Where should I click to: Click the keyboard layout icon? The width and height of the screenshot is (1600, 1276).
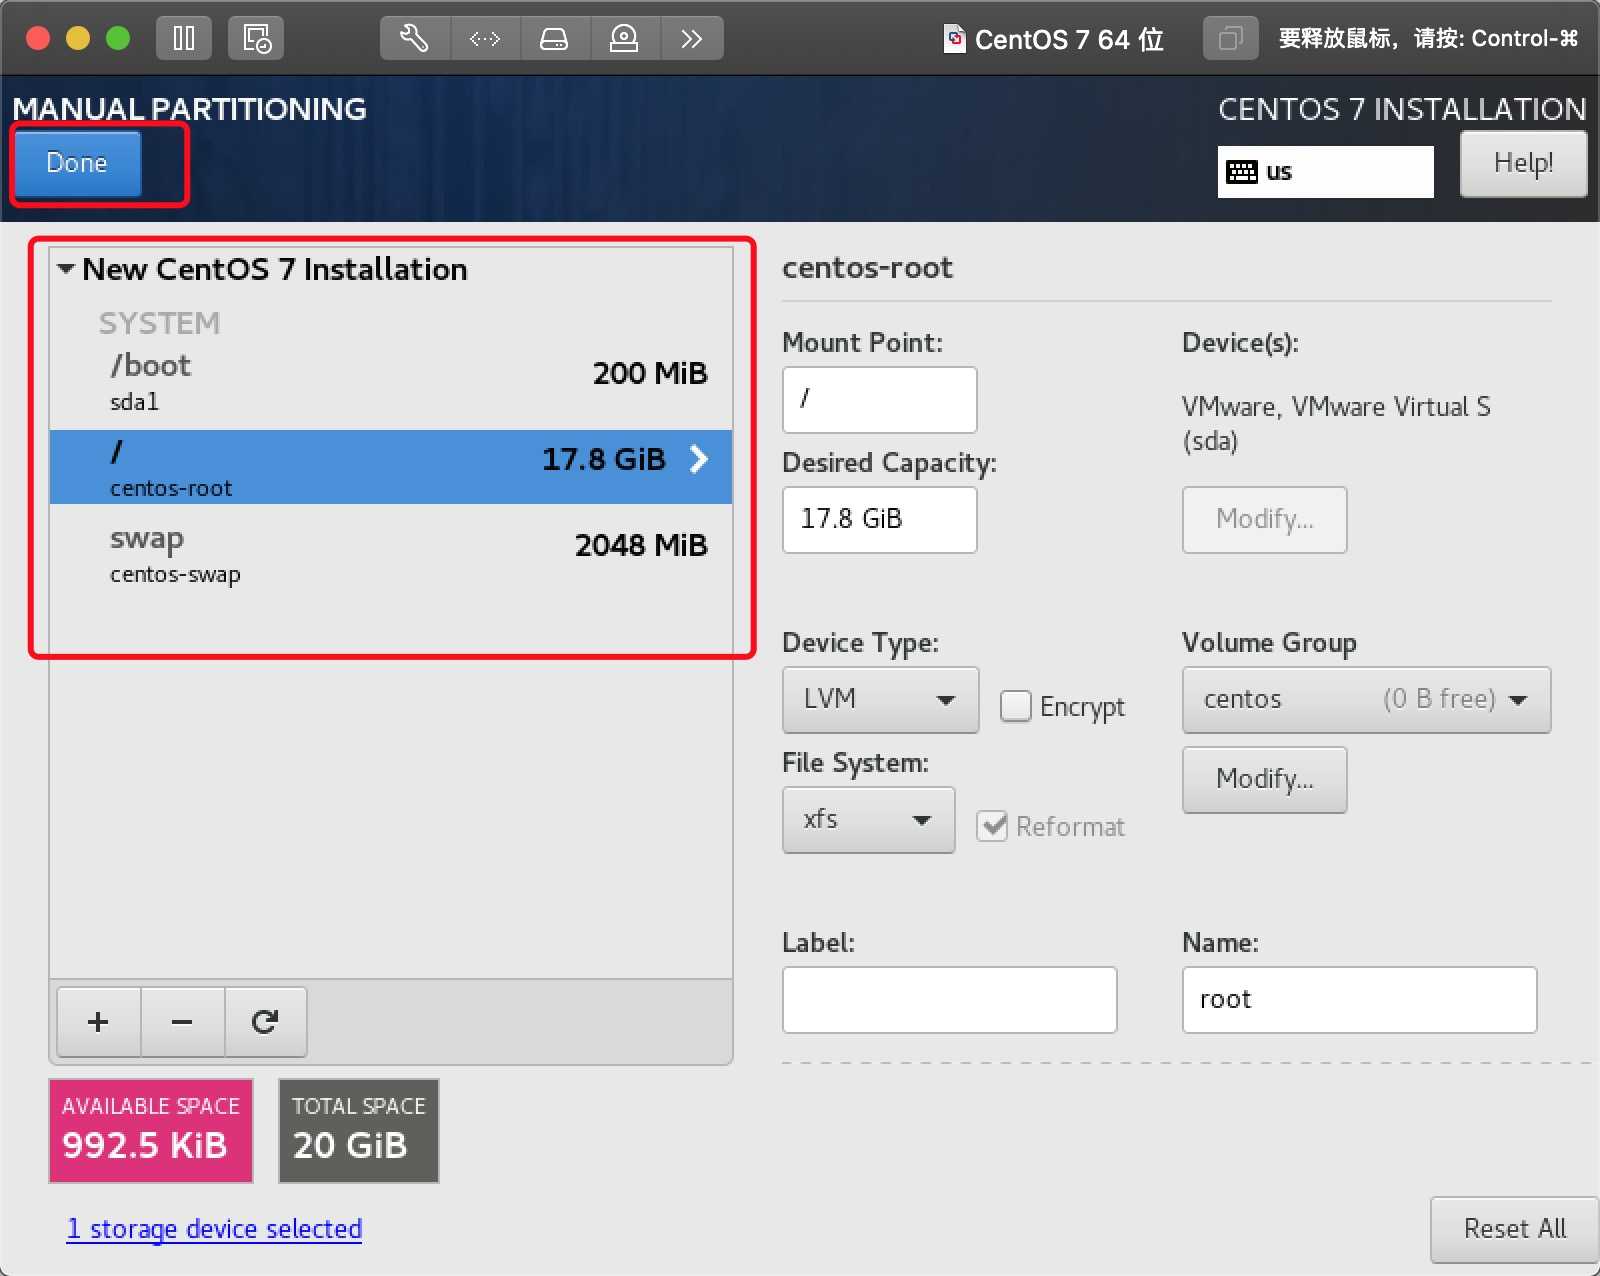(x=1242, y=172)
